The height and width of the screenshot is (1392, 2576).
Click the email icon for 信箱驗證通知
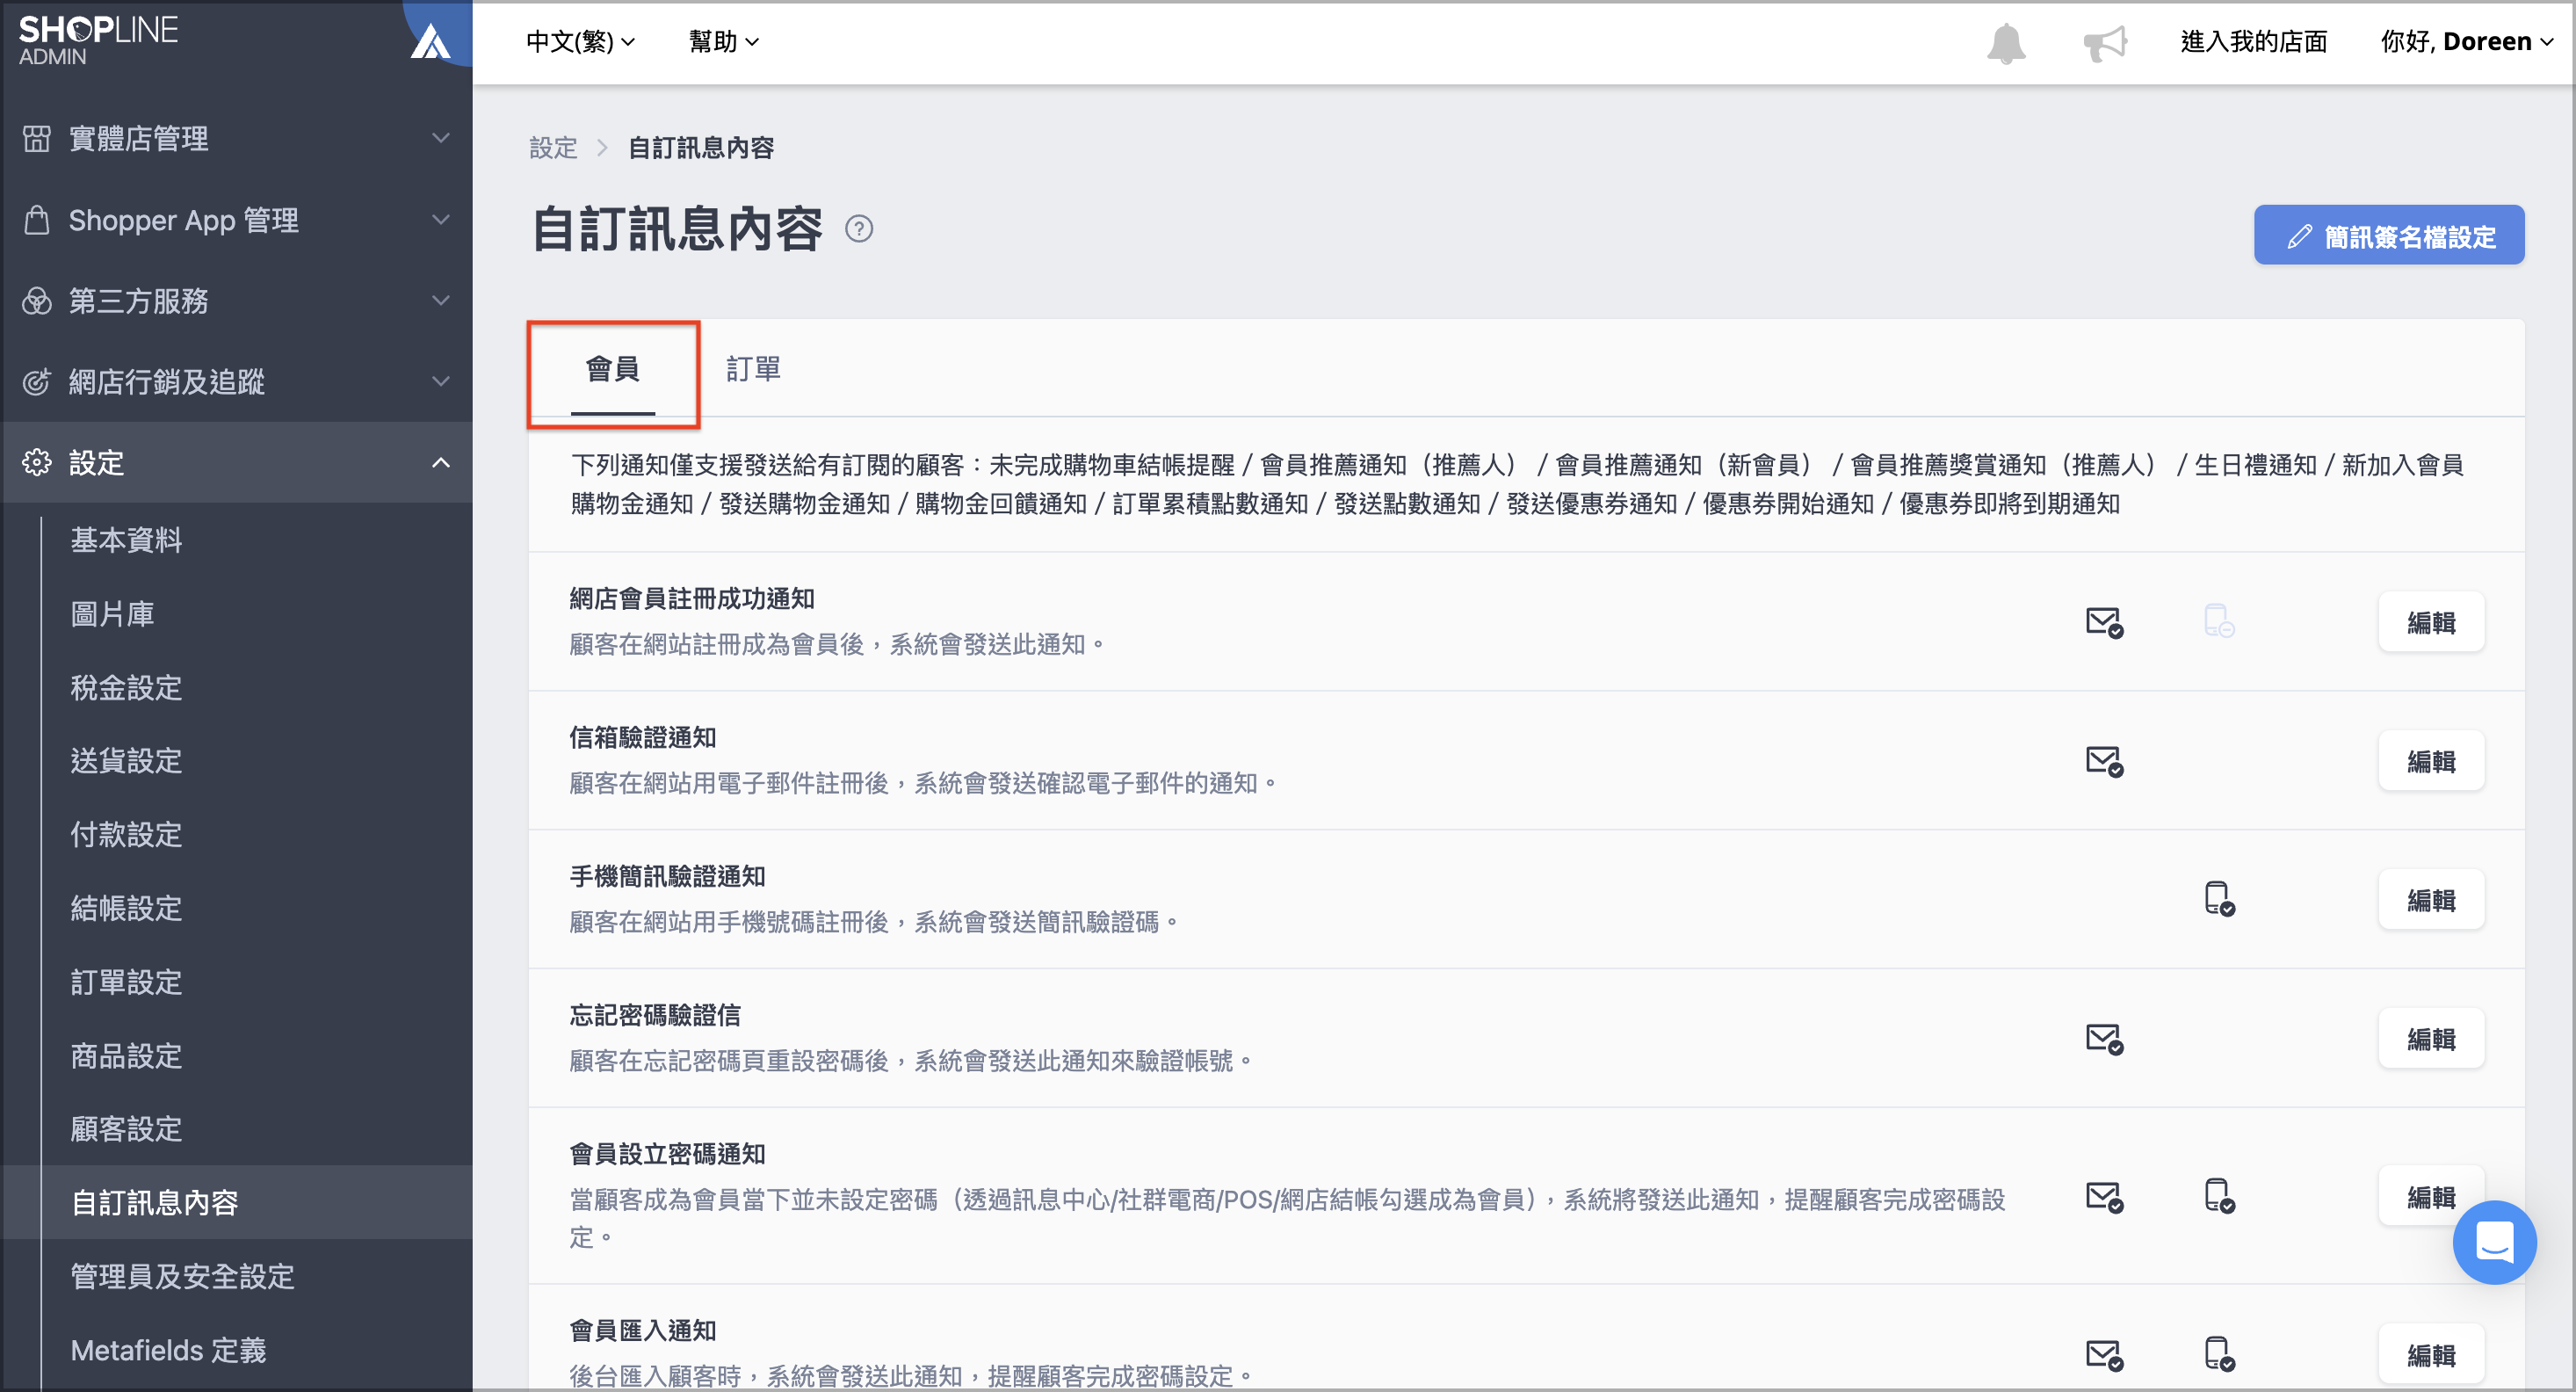click(x=2104, y=761)
